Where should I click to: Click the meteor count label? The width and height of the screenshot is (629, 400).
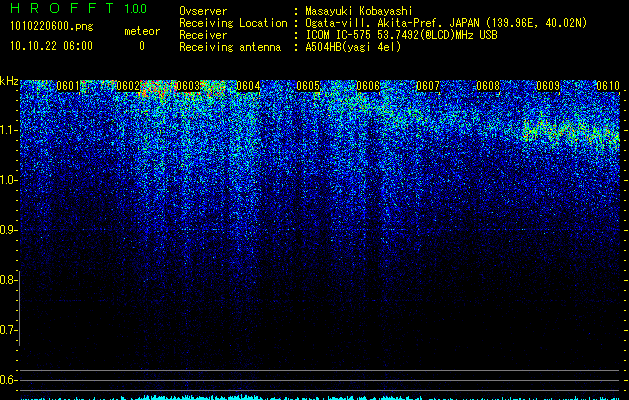tap(142, 31)
